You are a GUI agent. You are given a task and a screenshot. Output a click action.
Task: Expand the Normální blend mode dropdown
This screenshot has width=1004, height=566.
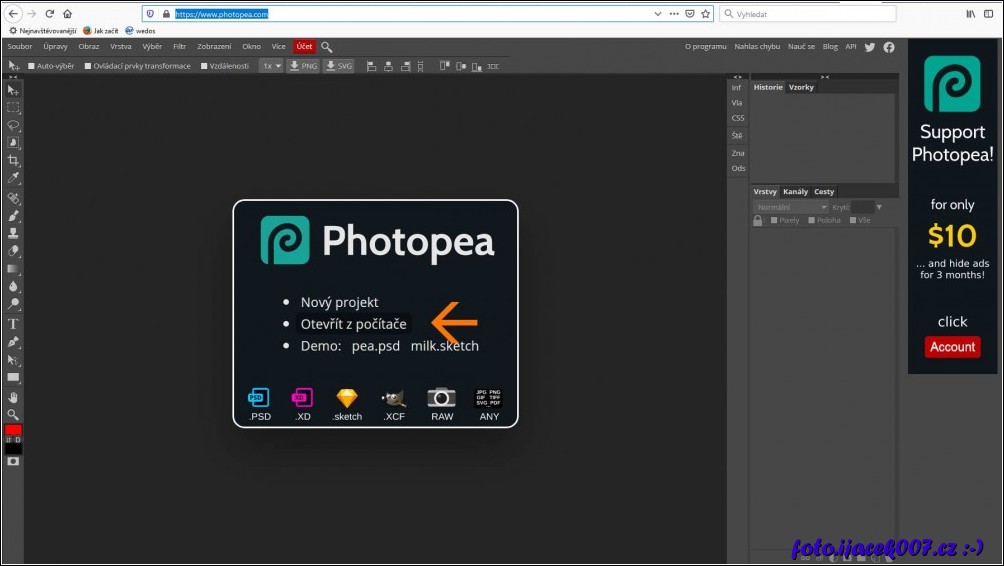click(x=790, y=207)
